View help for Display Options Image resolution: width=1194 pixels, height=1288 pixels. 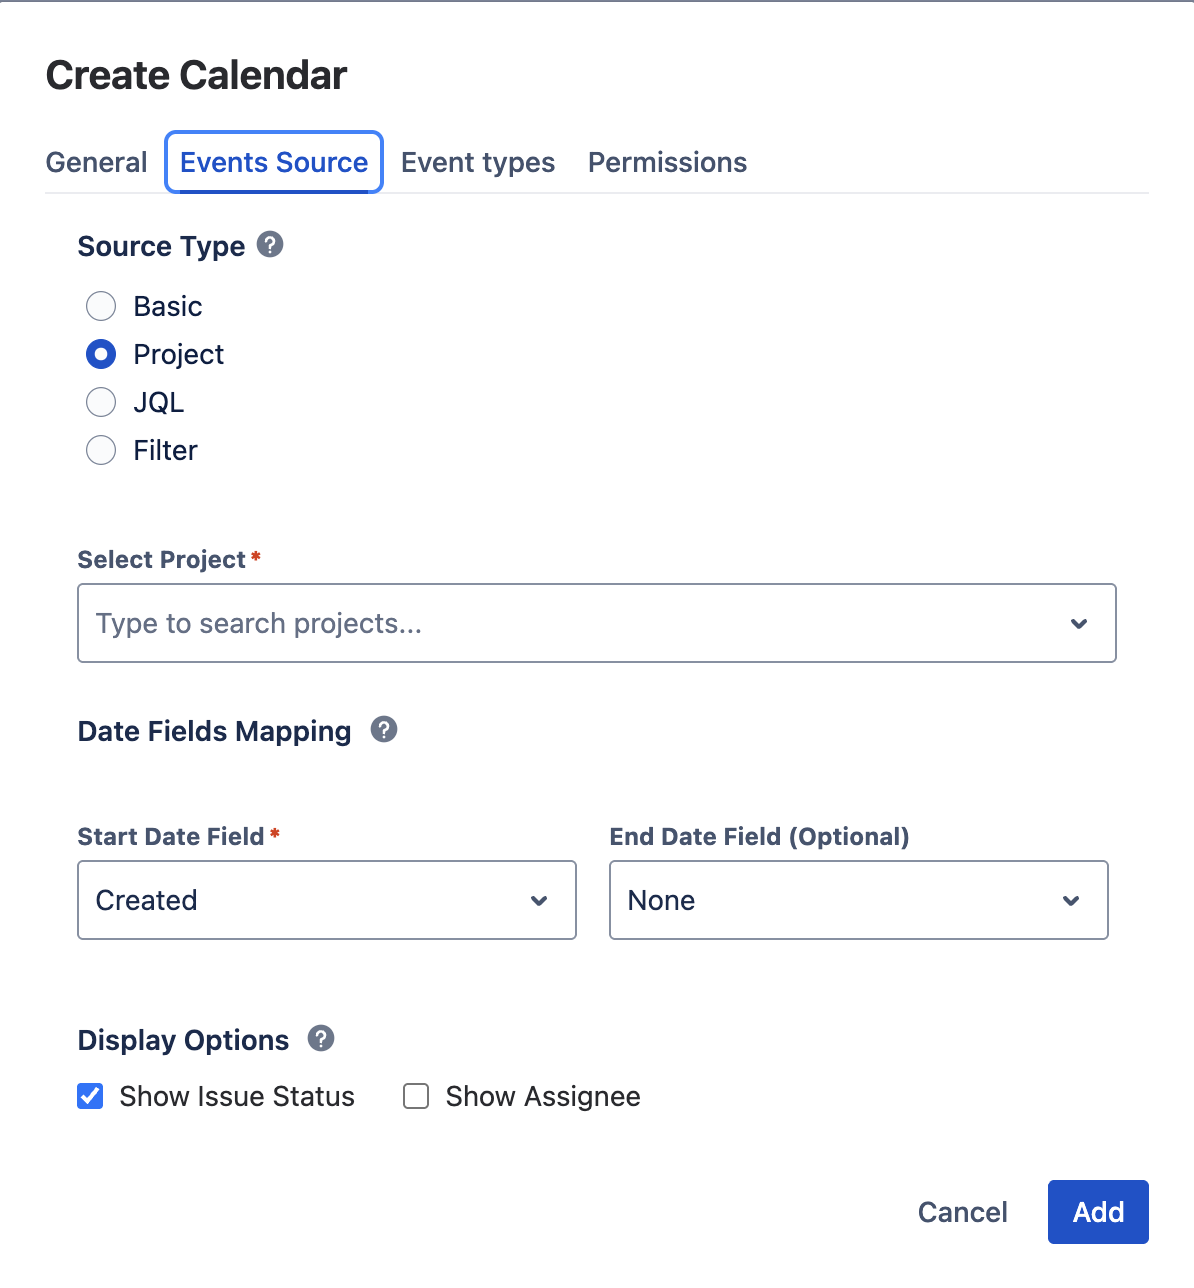tap(320, 1039)
